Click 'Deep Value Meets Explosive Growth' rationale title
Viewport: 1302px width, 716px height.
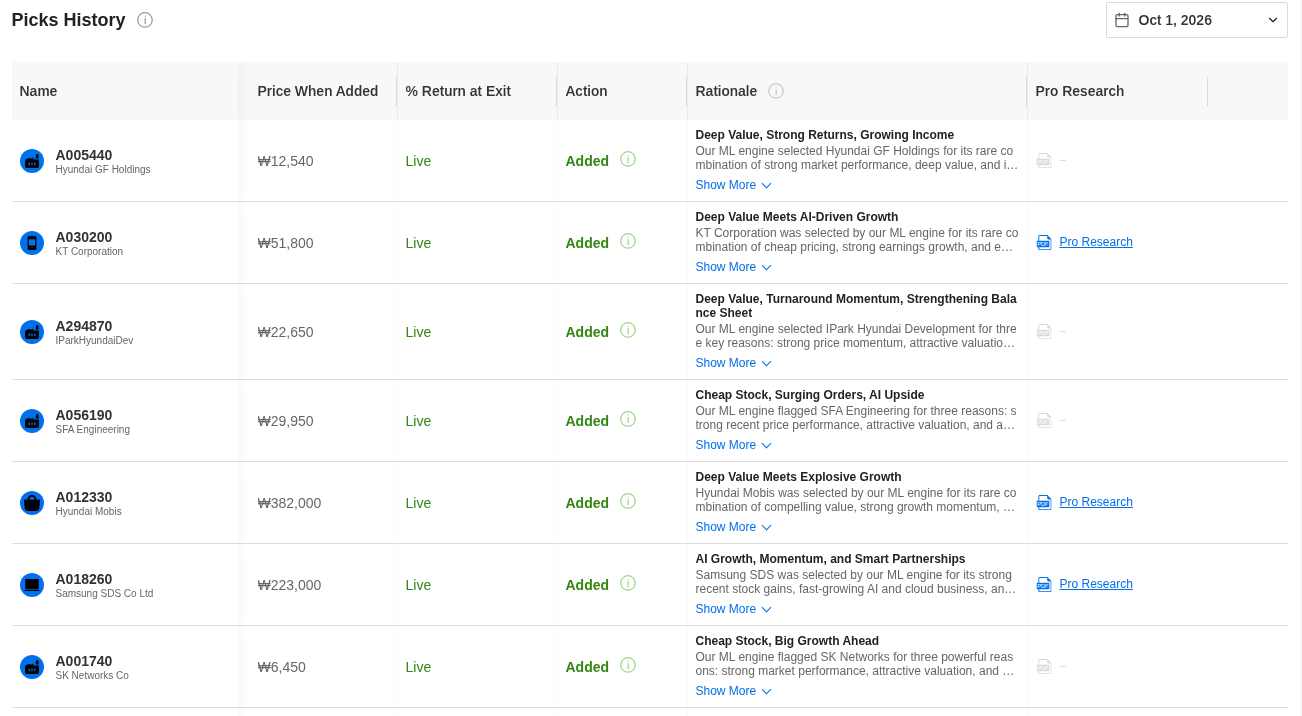[798, 477]
